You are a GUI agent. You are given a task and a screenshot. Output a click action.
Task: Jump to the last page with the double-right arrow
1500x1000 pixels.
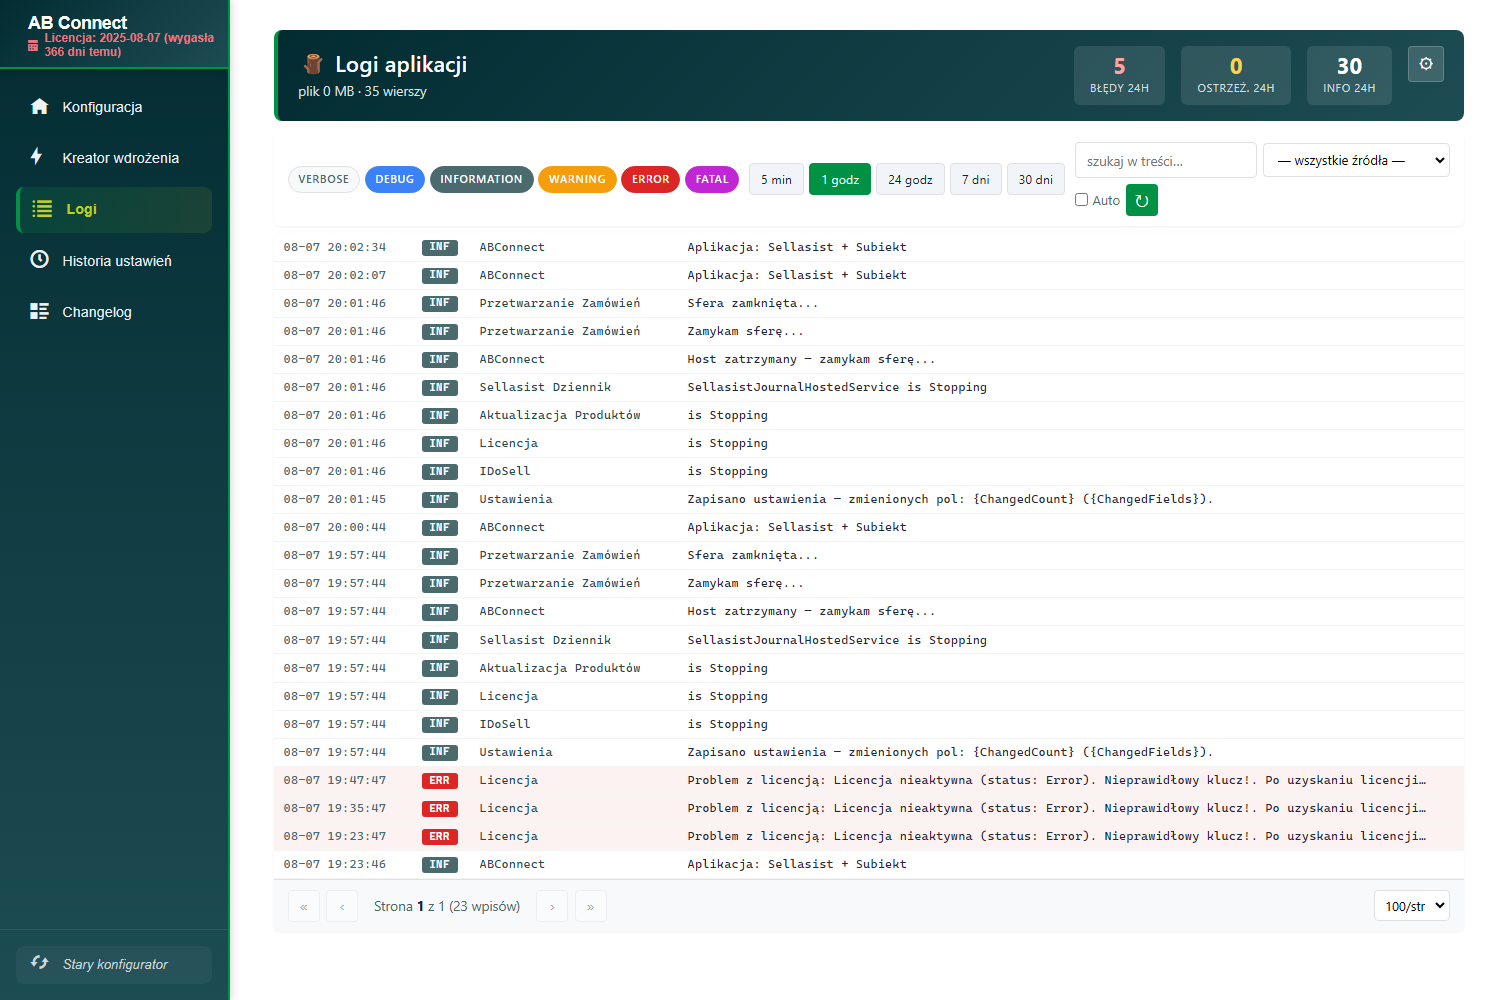tap(591, 907)
